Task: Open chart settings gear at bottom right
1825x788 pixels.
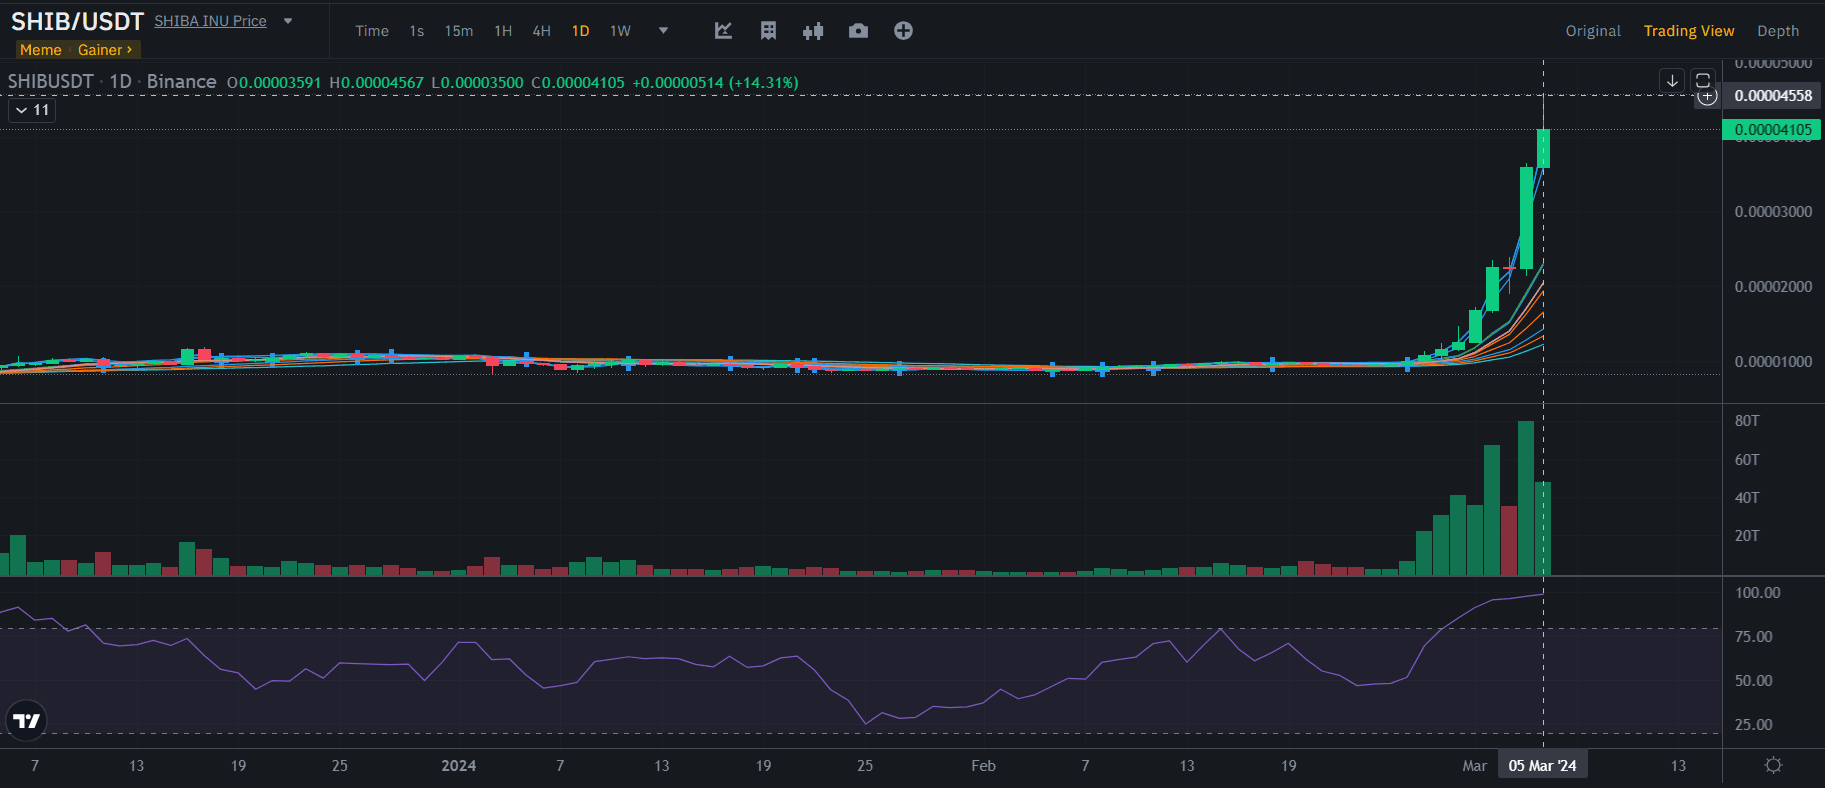Action: (1773, 765)
